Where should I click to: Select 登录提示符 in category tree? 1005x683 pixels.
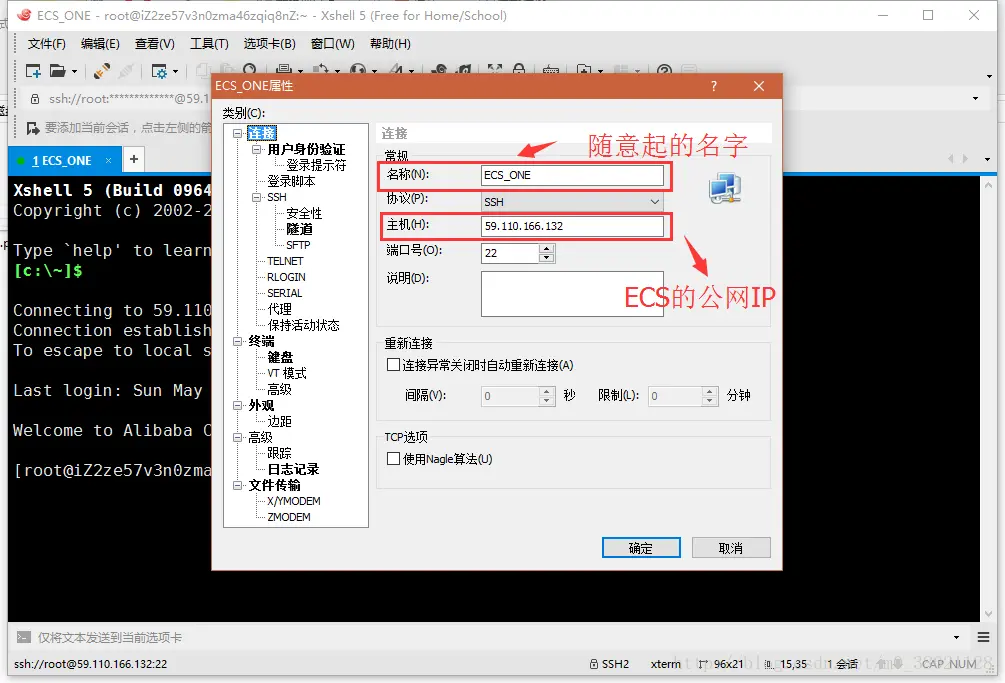(316, 165)
